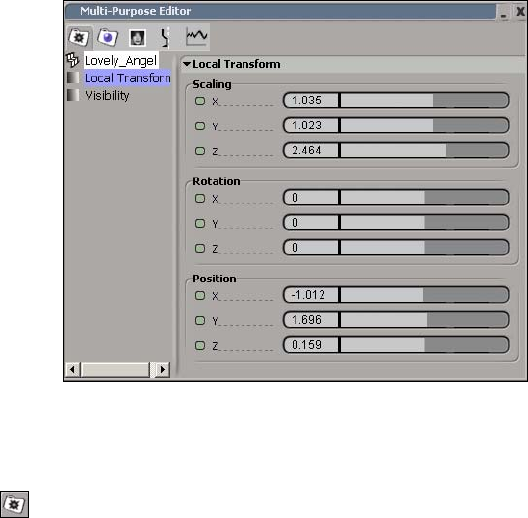Click the Position Z slider bar
528x518 pixels.
click(424, 345)
